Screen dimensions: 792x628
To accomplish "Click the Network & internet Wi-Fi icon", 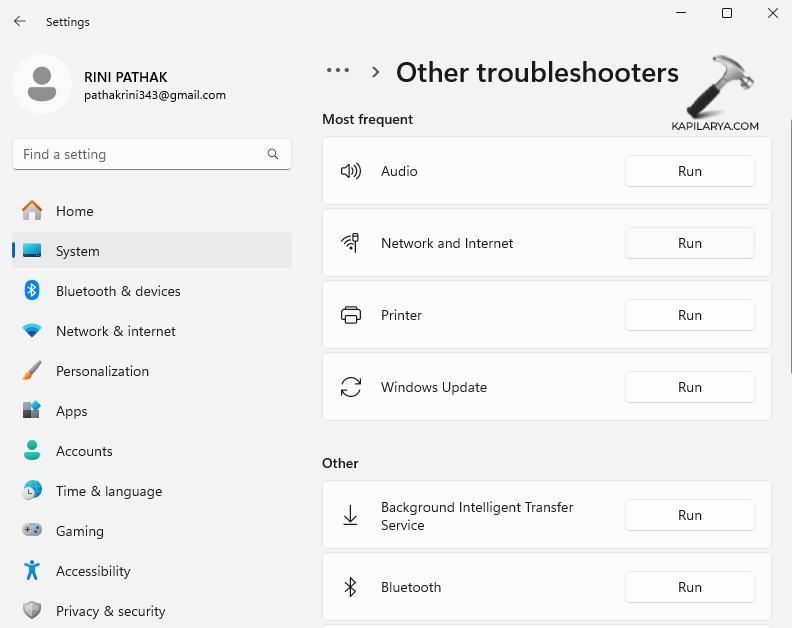I will (32, 331).
